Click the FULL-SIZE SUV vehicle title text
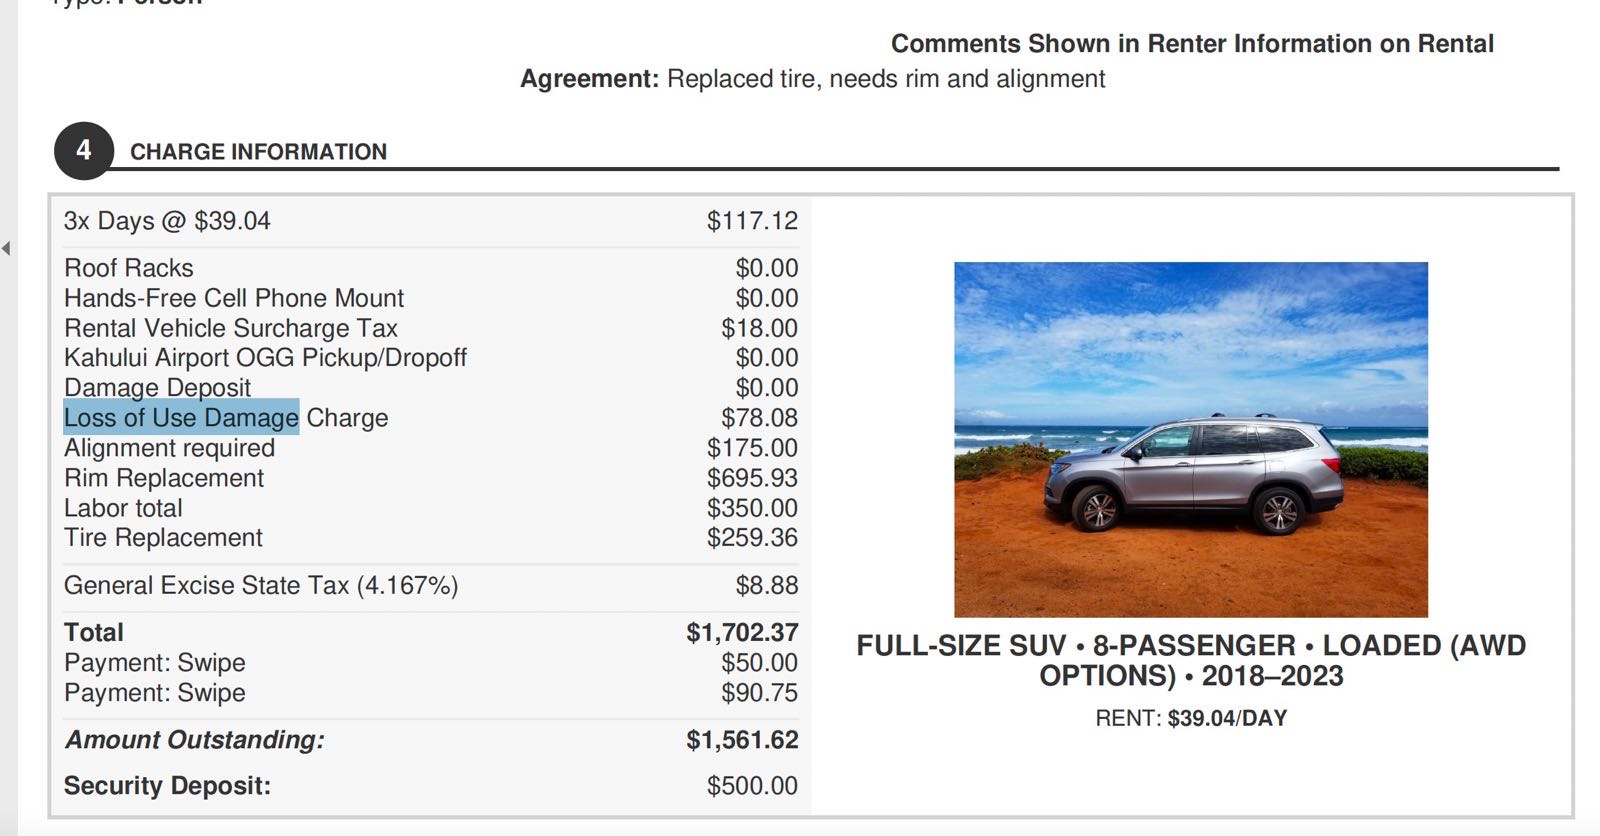 pos(1190,660)
